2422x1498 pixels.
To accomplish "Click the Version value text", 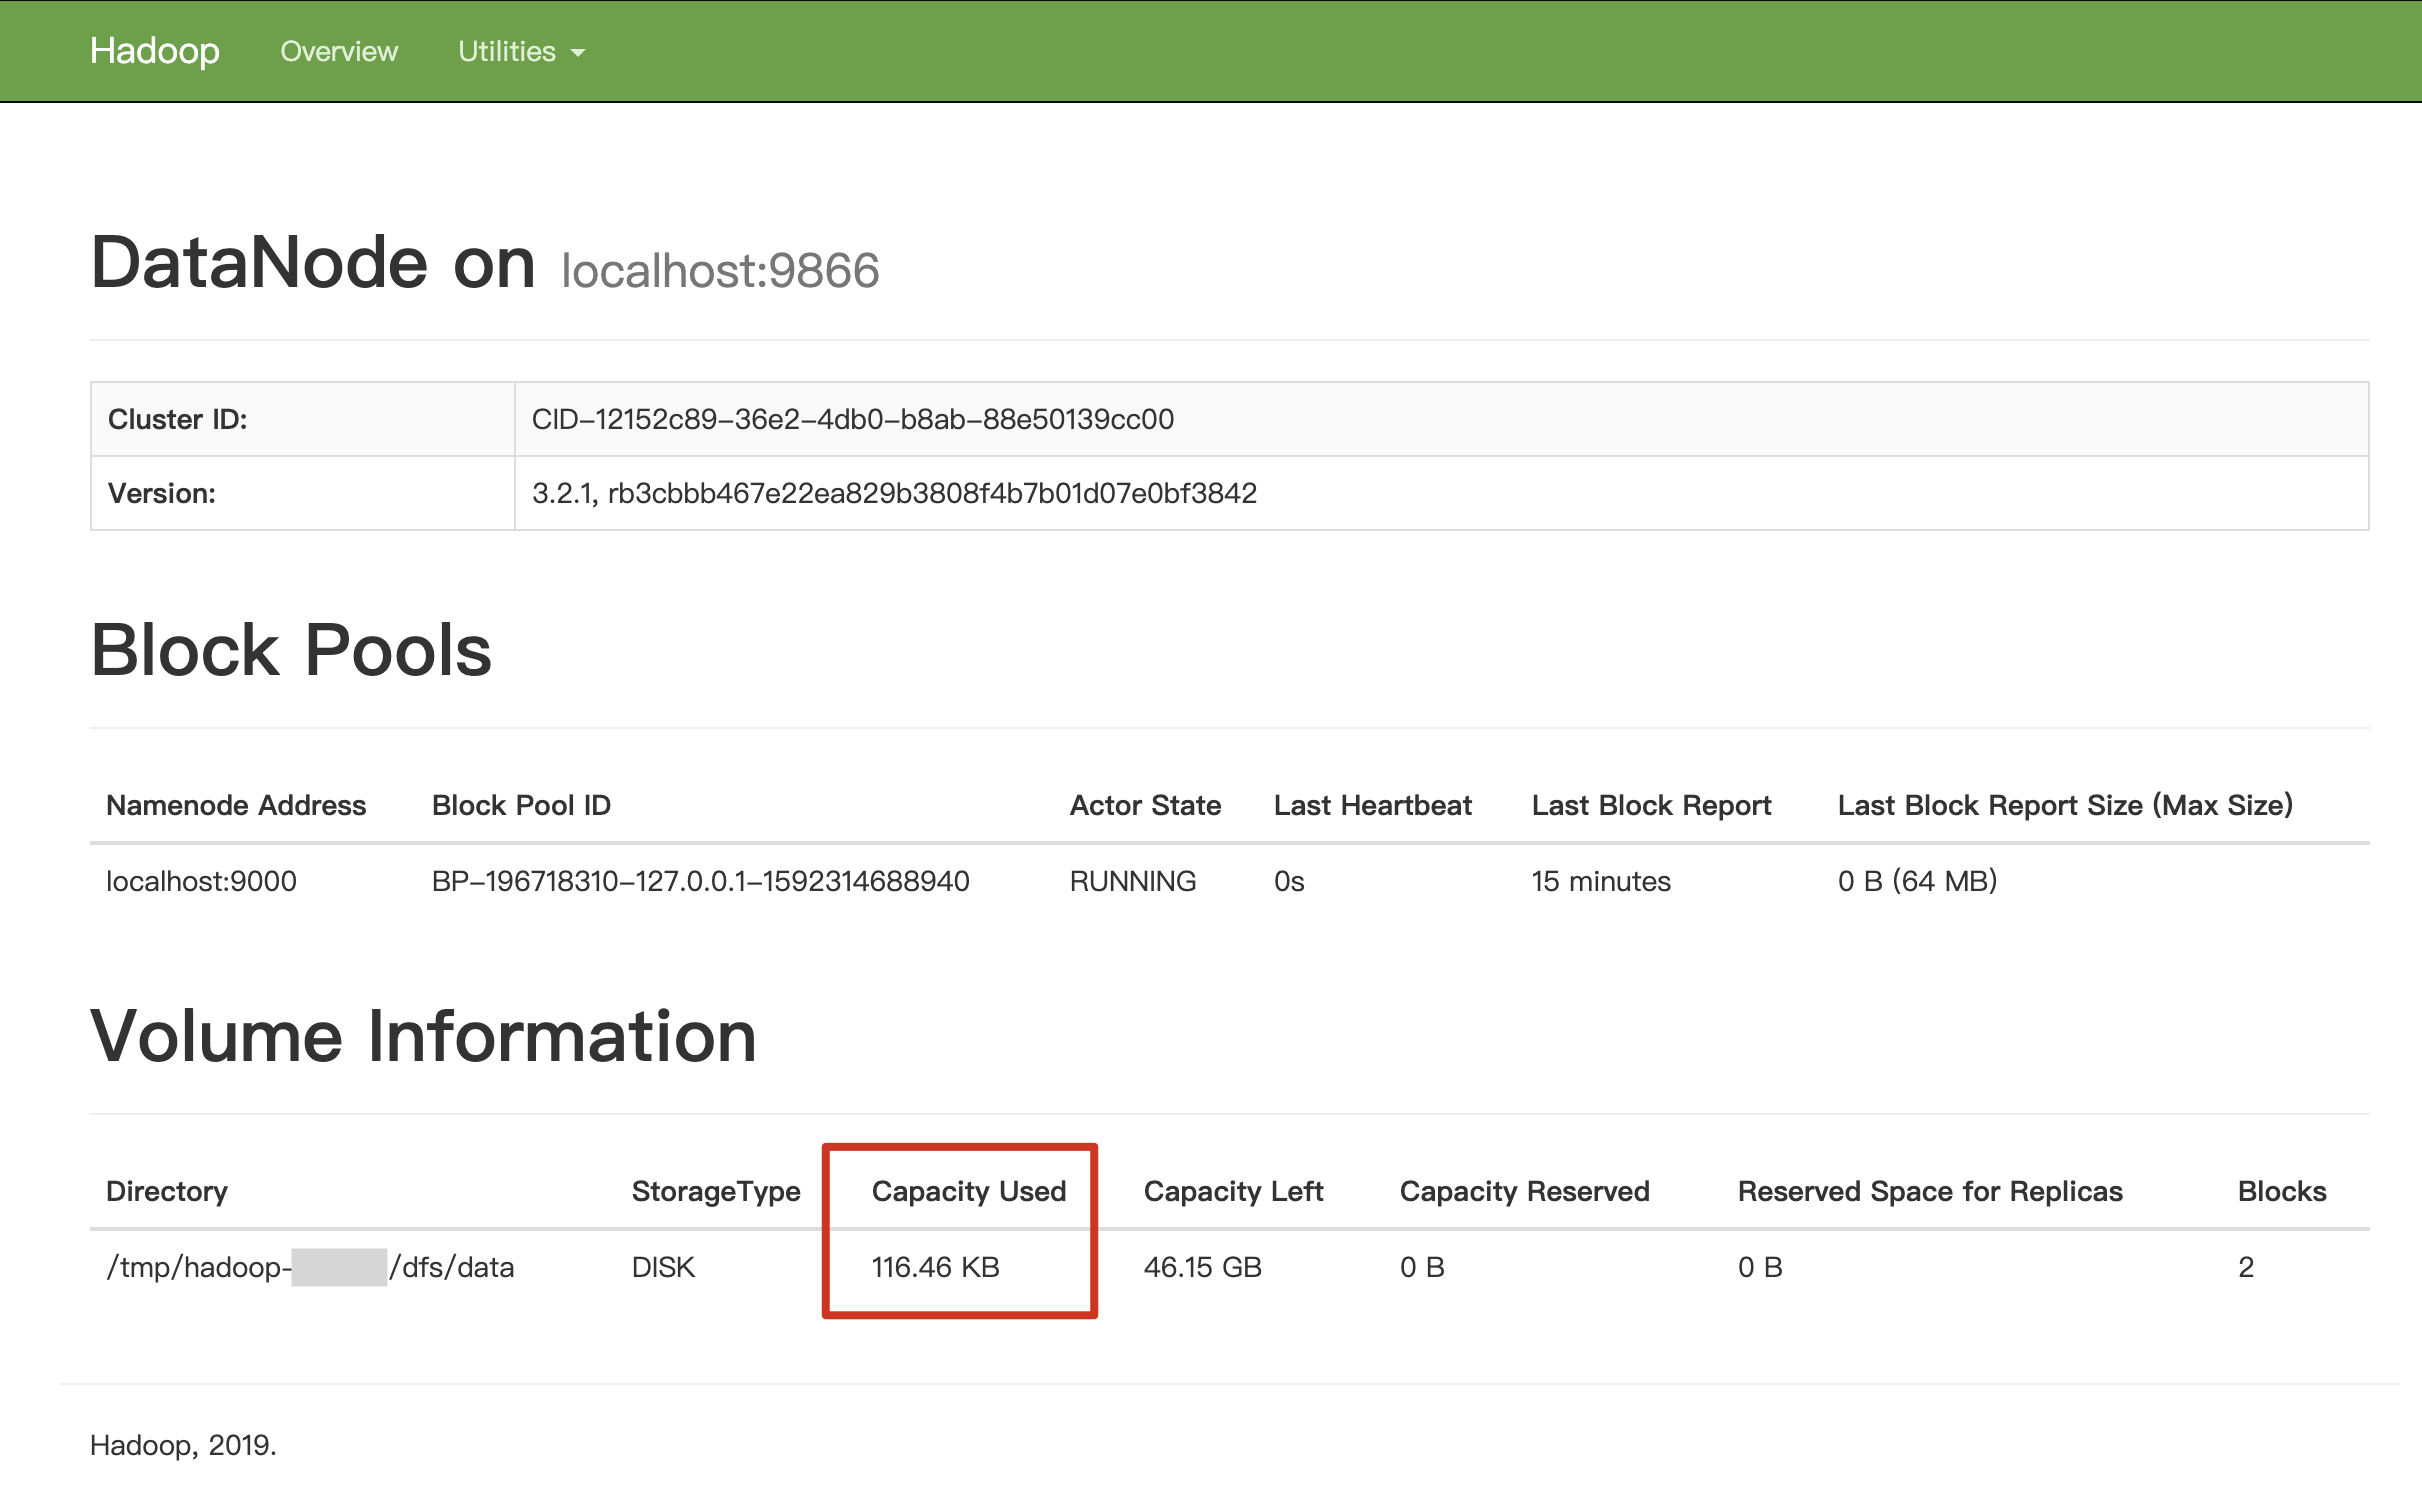I will [893, 493].
